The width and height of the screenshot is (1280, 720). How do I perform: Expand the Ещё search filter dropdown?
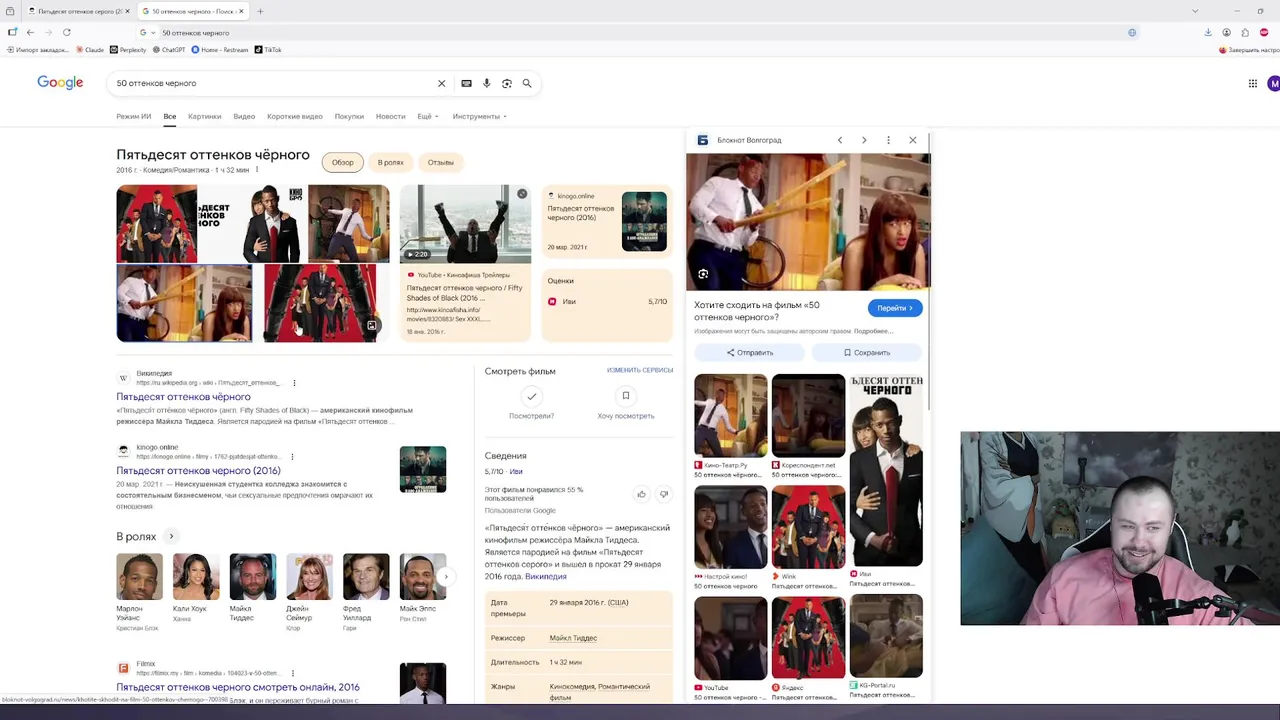tap(427, 116)
